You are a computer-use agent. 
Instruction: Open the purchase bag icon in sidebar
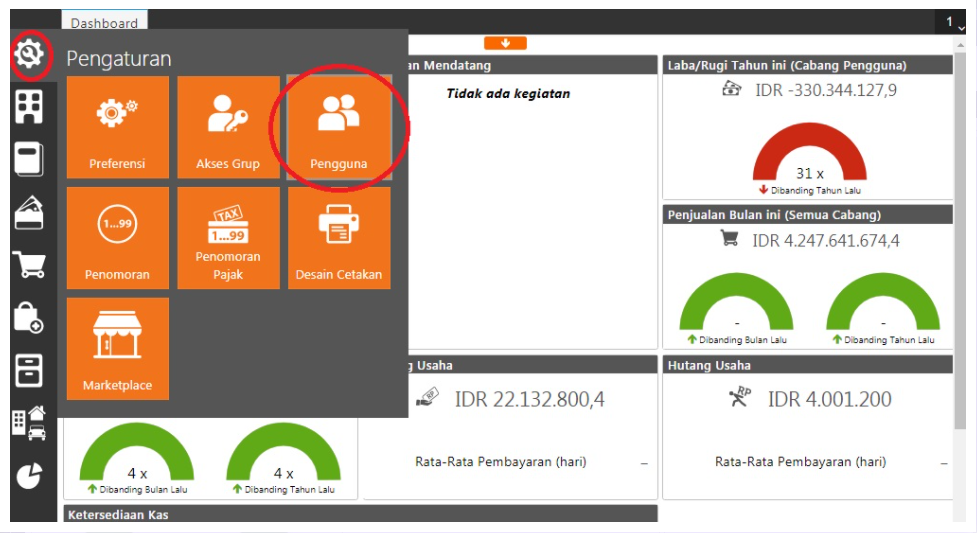tap(29, 318)
